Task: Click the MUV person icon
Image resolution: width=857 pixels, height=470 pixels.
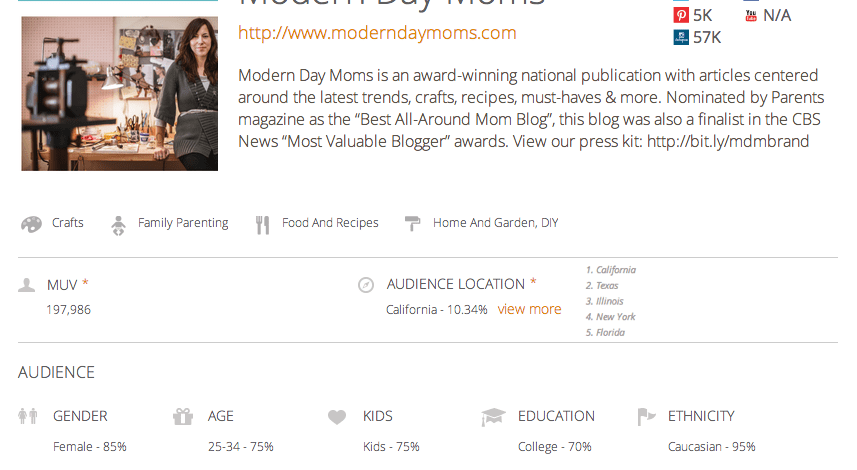Action: click(27, 285)
